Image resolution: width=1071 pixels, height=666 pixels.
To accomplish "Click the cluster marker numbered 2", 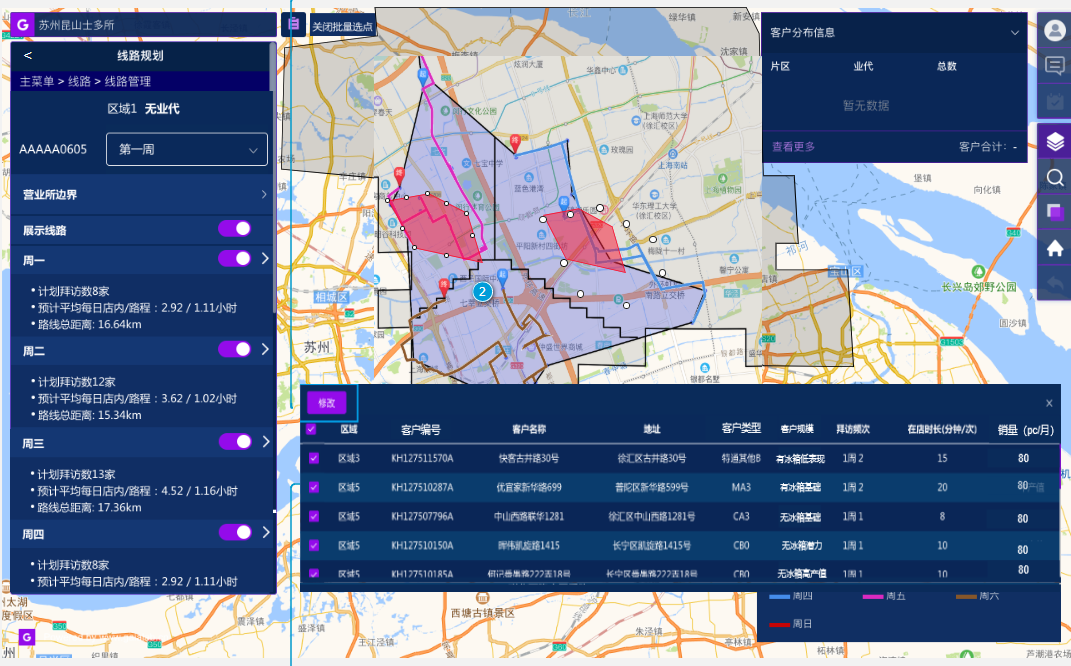I will coord(482,292).
